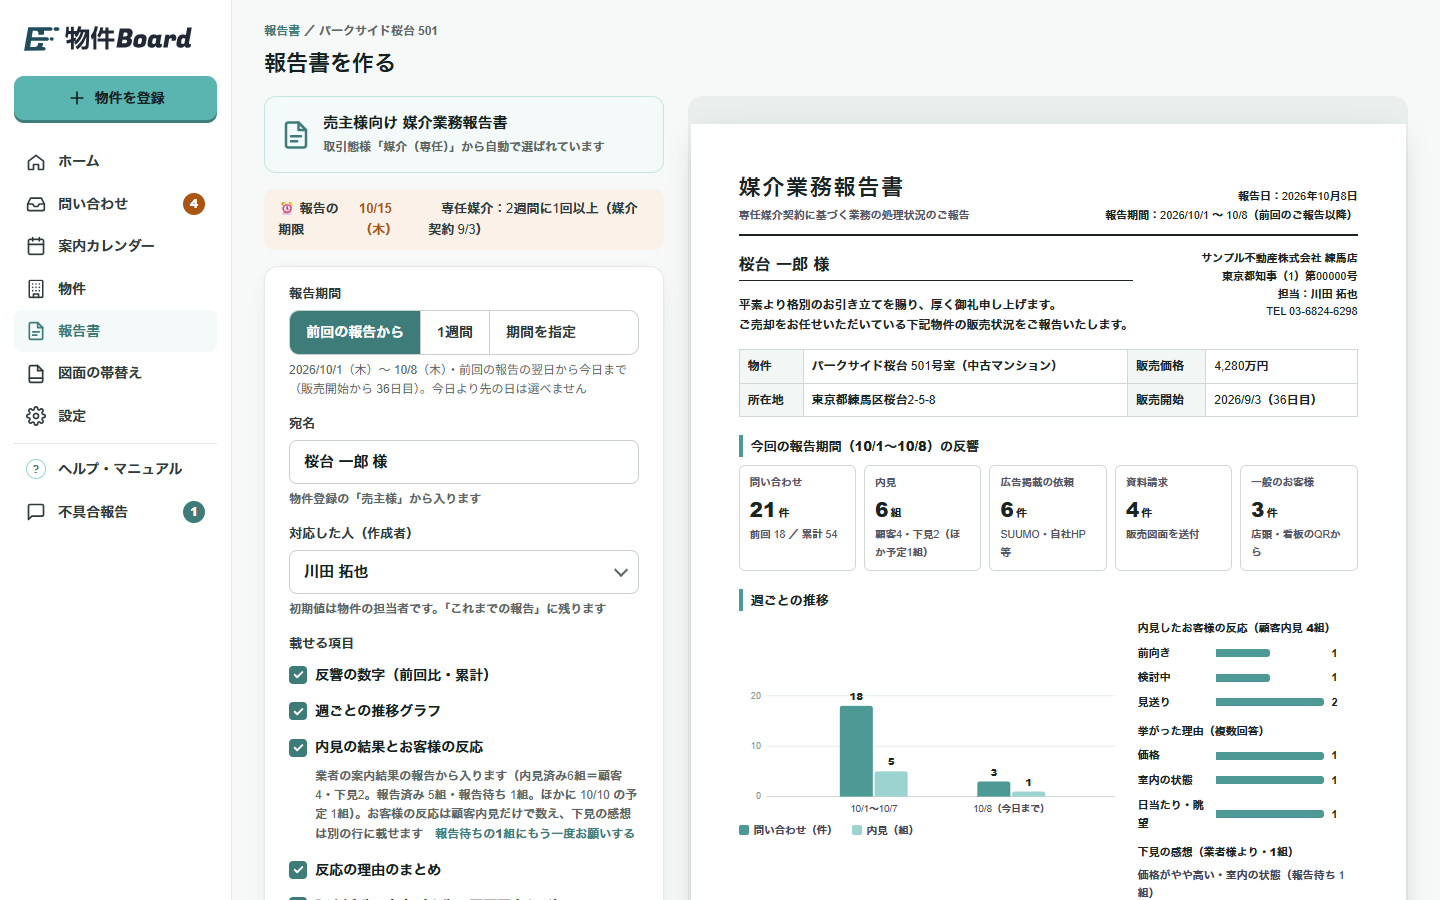Uncheck 週ごとの推移グラフ checkbox
This screenshot has height=900, width=1440.
click(x=298, y=711)
